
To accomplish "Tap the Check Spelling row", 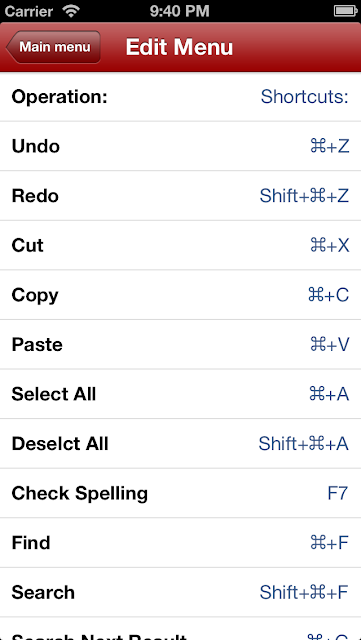I will (180, 493).
